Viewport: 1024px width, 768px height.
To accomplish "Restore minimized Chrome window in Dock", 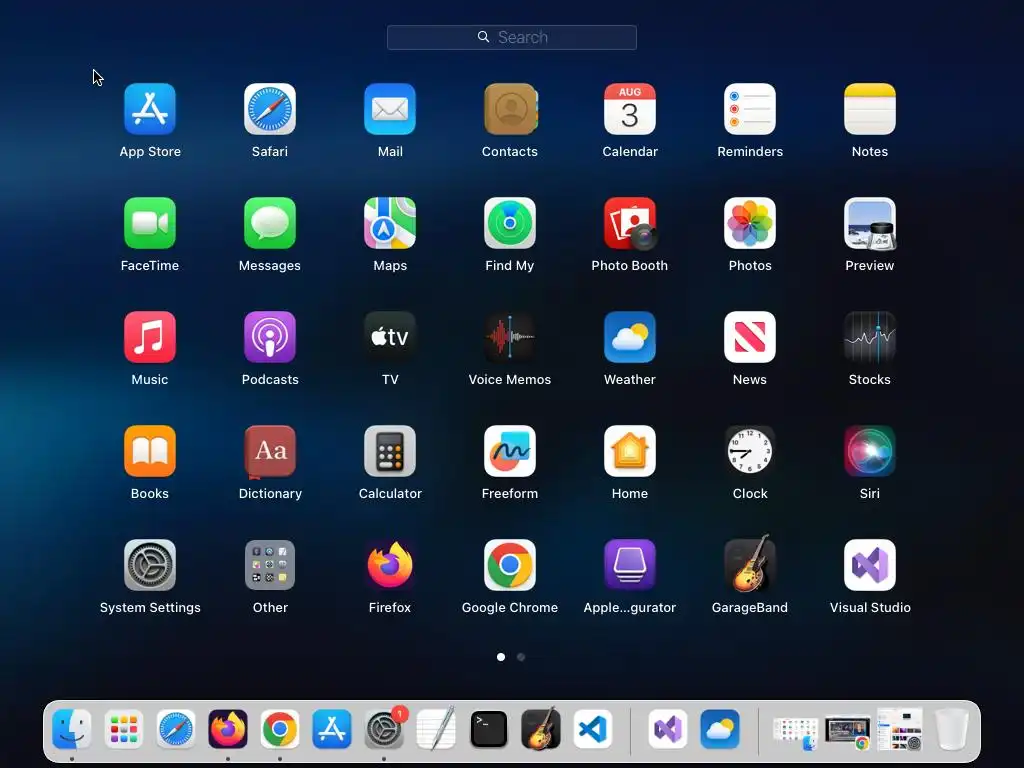I will tap(847, 733).
